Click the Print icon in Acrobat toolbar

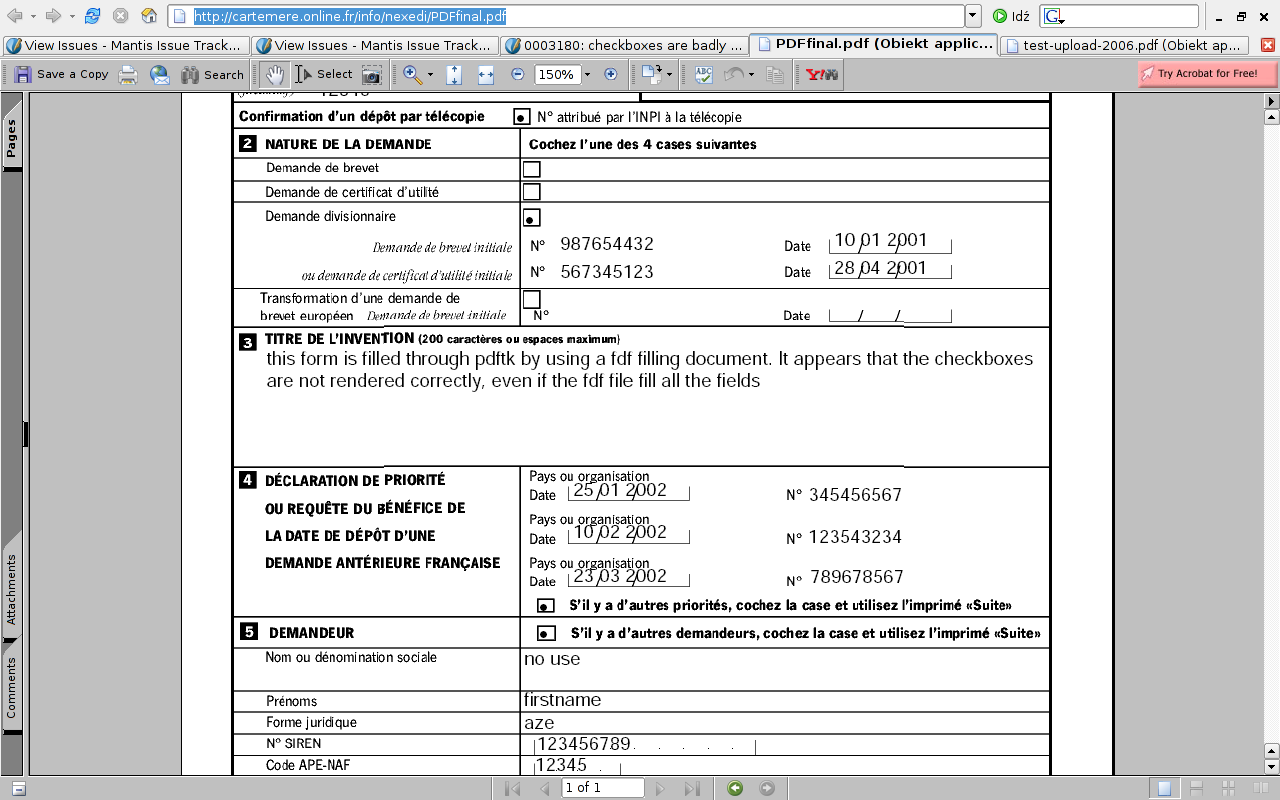click(x=128, y=74)
